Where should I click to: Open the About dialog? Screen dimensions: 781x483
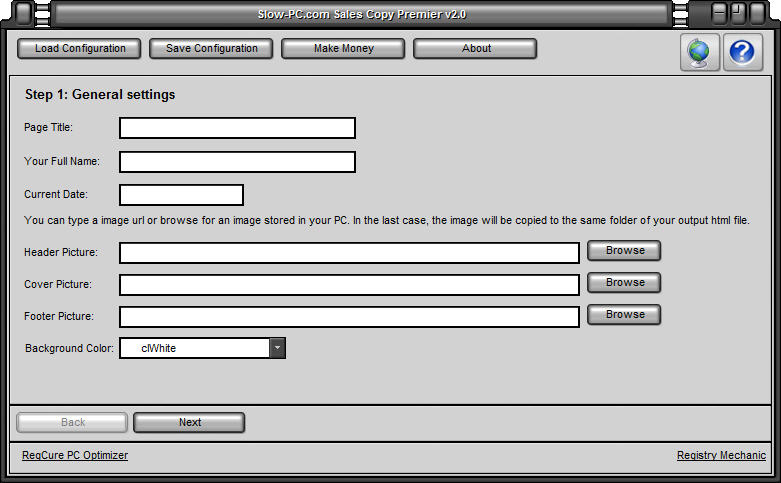click(475, 48)
